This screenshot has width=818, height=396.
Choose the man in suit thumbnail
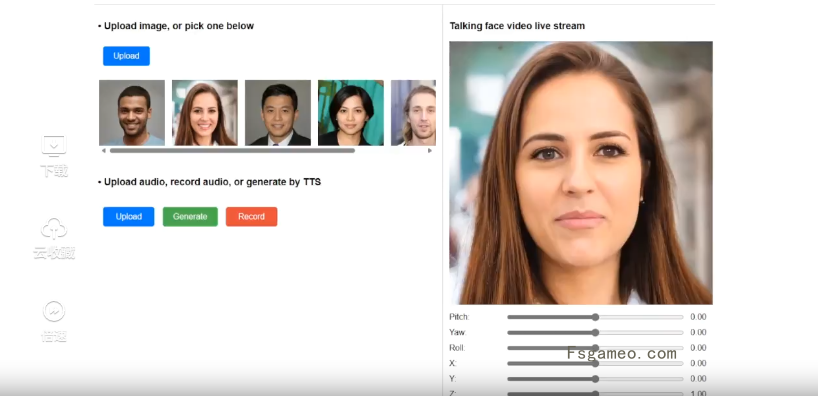coord(278,113)
